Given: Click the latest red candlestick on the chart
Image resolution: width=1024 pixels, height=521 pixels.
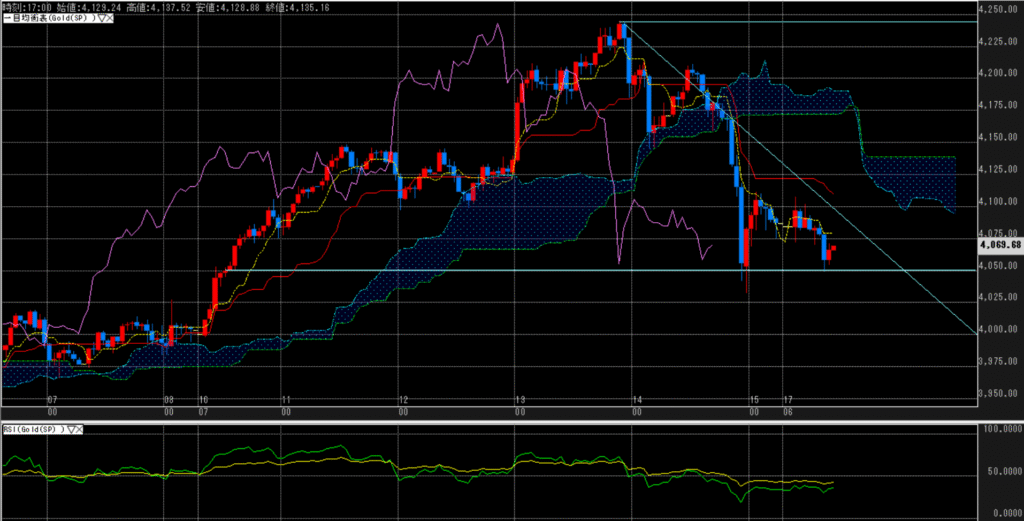Looking at the screenshot, I should (833, 249).
